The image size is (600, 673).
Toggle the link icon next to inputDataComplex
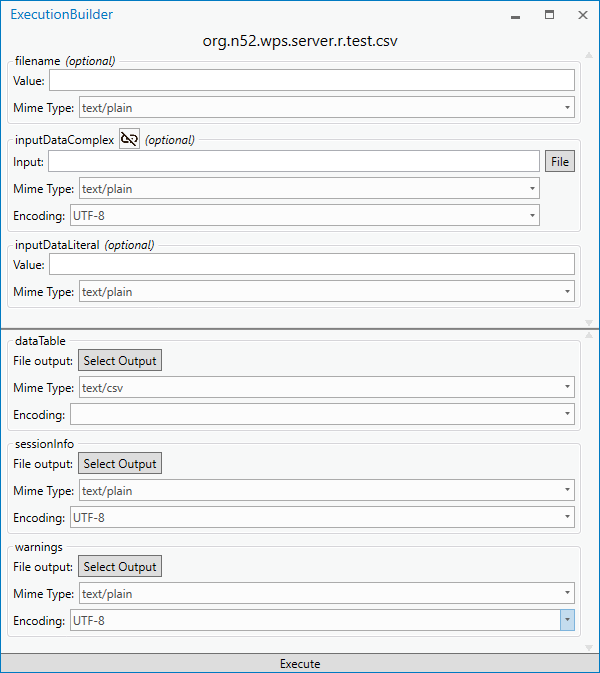click(x=129, y=139)
